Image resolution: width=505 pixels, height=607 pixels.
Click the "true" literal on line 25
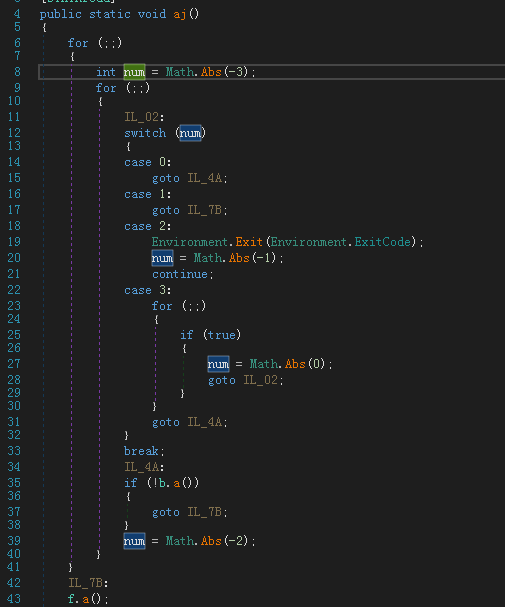point(222,335)
